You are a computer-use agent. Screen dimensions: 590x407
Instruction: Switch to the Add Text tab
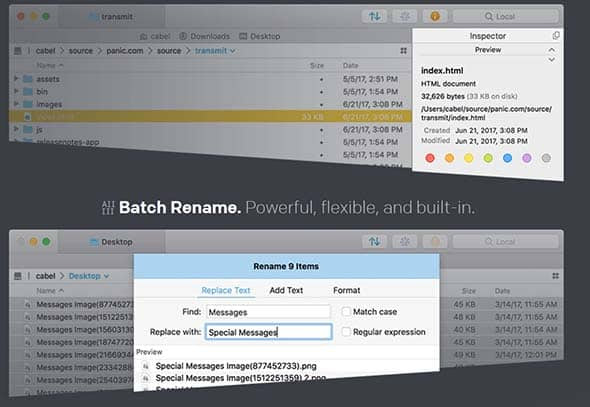[x=286, y=290]
